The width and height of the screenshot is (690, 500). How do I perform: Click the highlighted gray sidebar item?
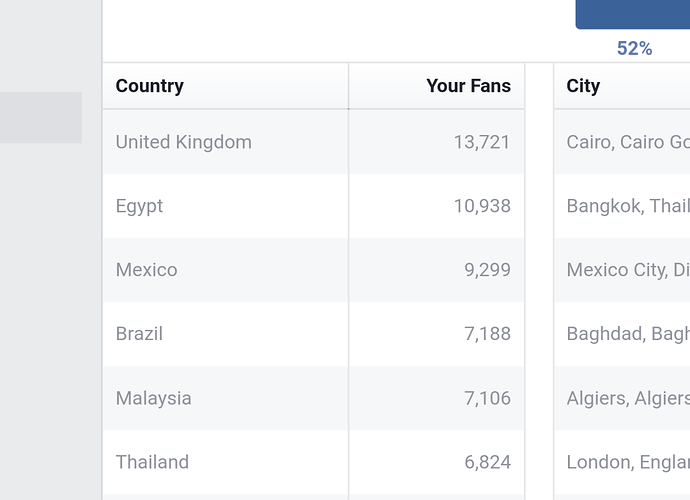coord(40,118)
